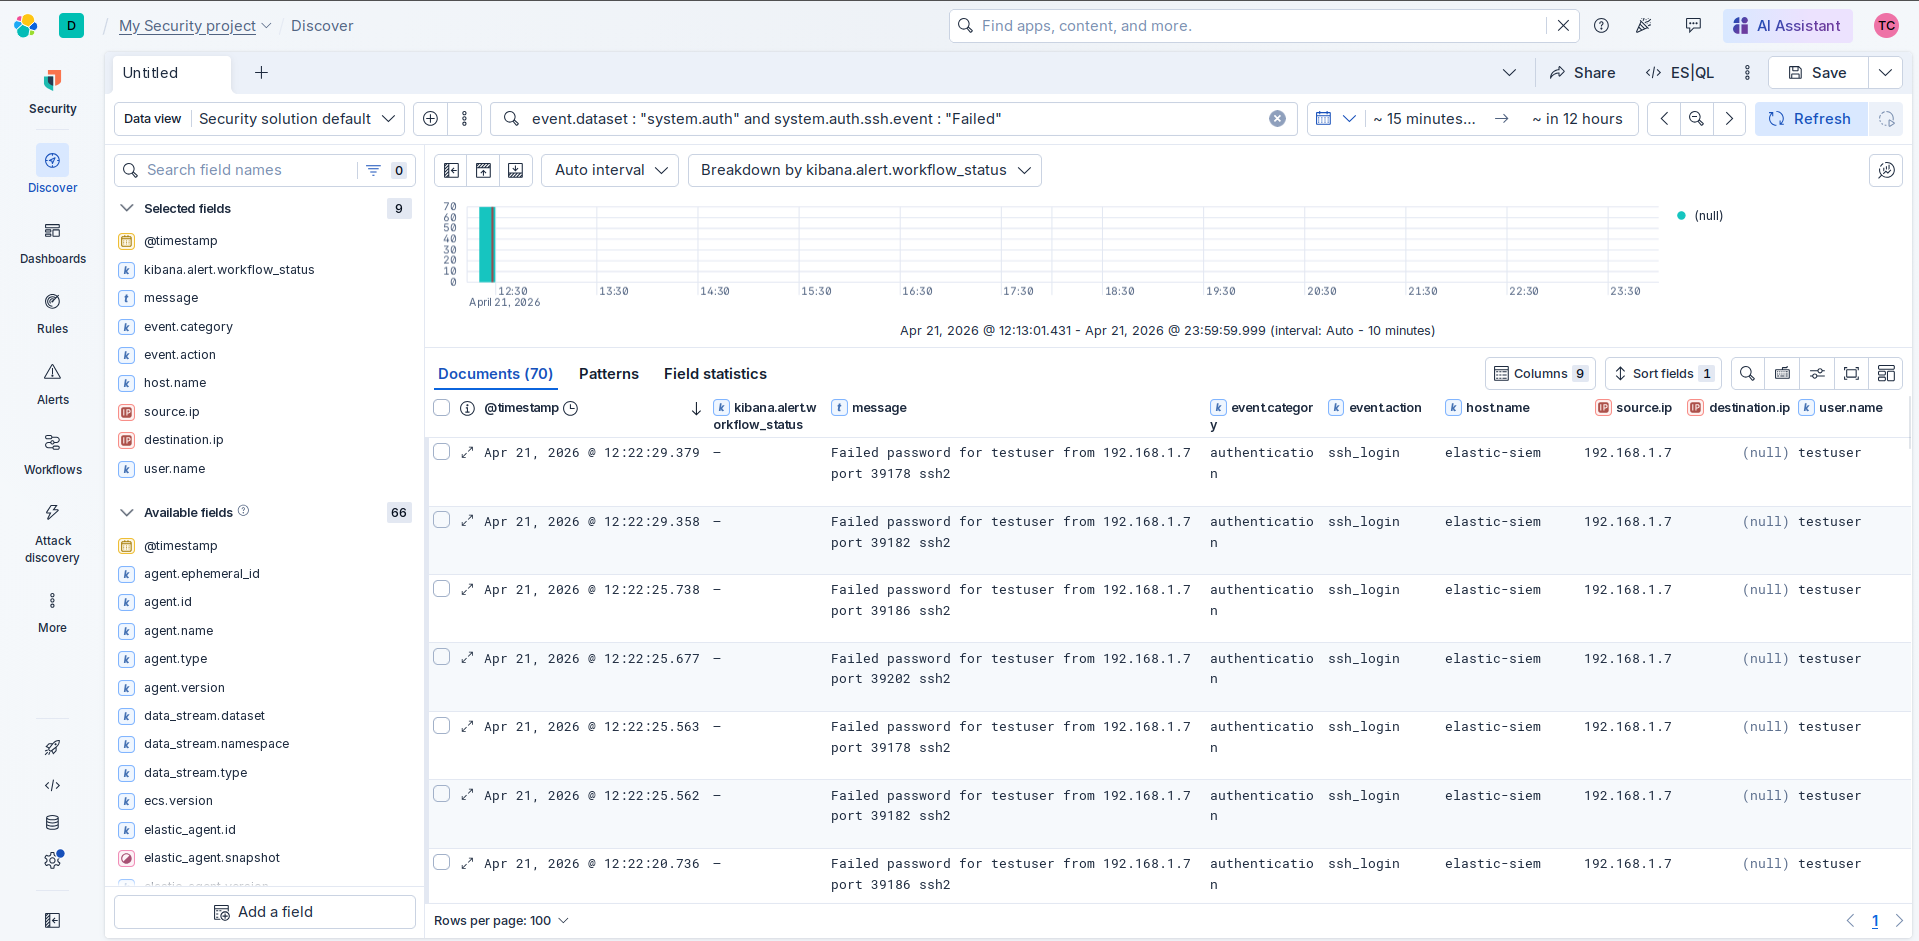Viewport: 1919px width, 941px height.
Task: Zoom out the time range
Action: [x=1696, y=119]
